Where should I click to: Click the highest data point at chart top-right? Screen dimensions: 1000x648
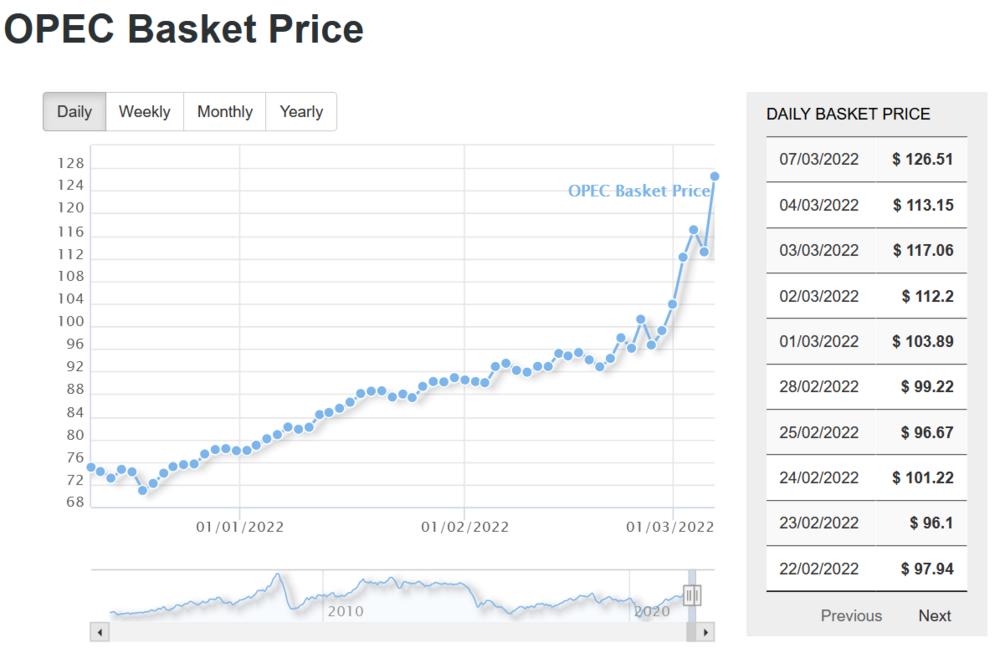point(715,177)
